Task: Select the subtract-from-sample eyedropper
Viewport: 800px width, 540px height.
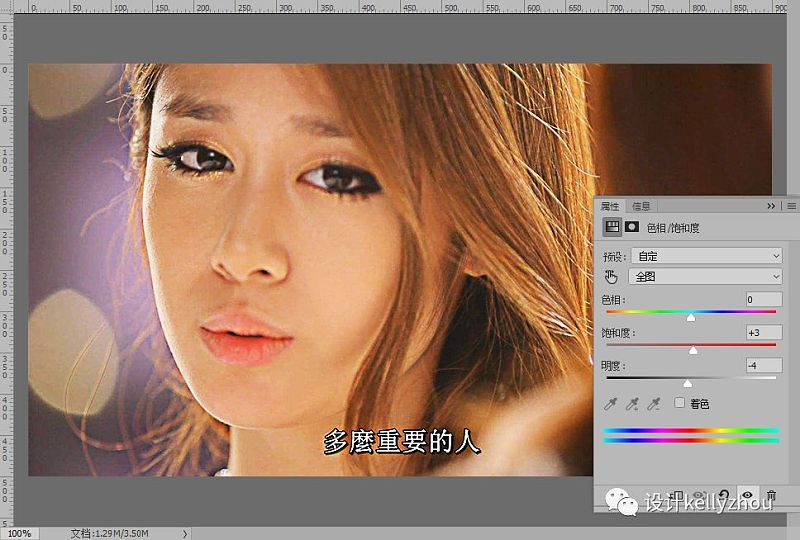Action: [654, 404]
